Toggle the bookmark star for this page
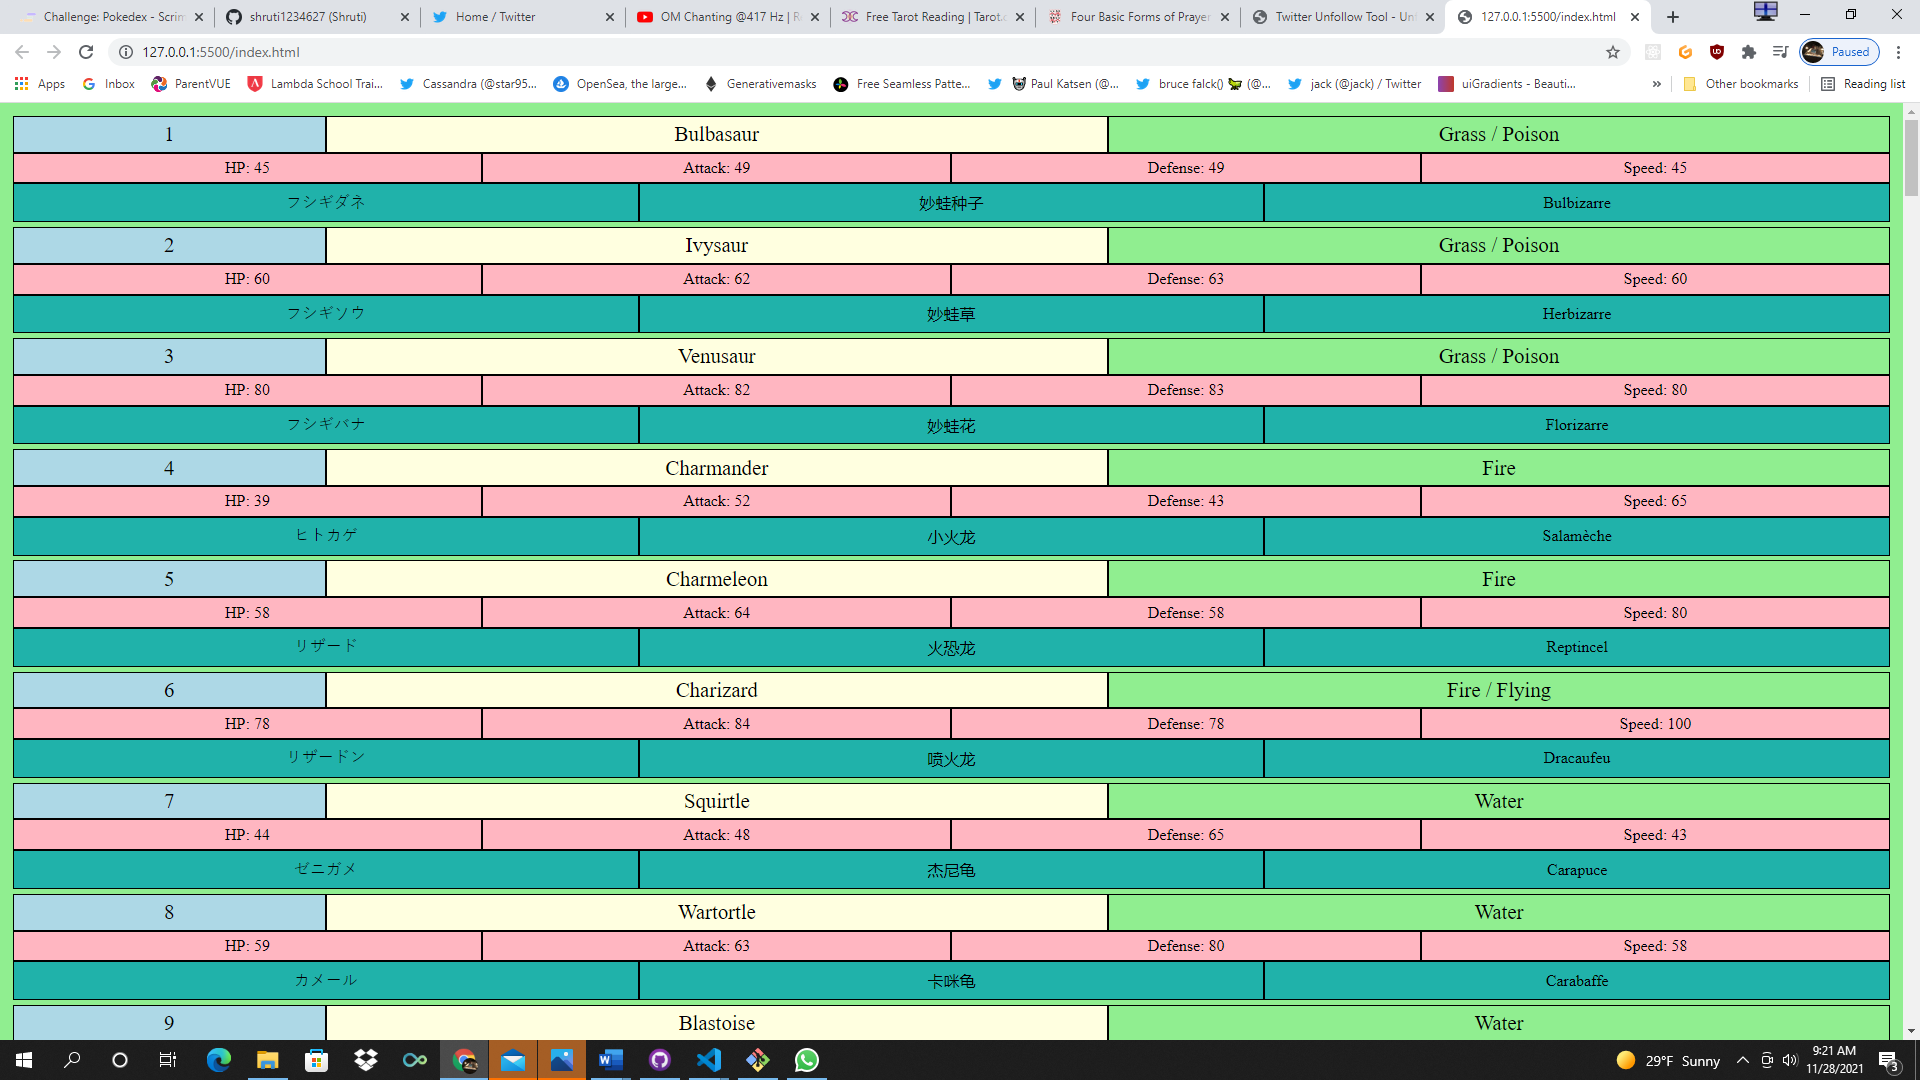 click(x=1613, y=52)
